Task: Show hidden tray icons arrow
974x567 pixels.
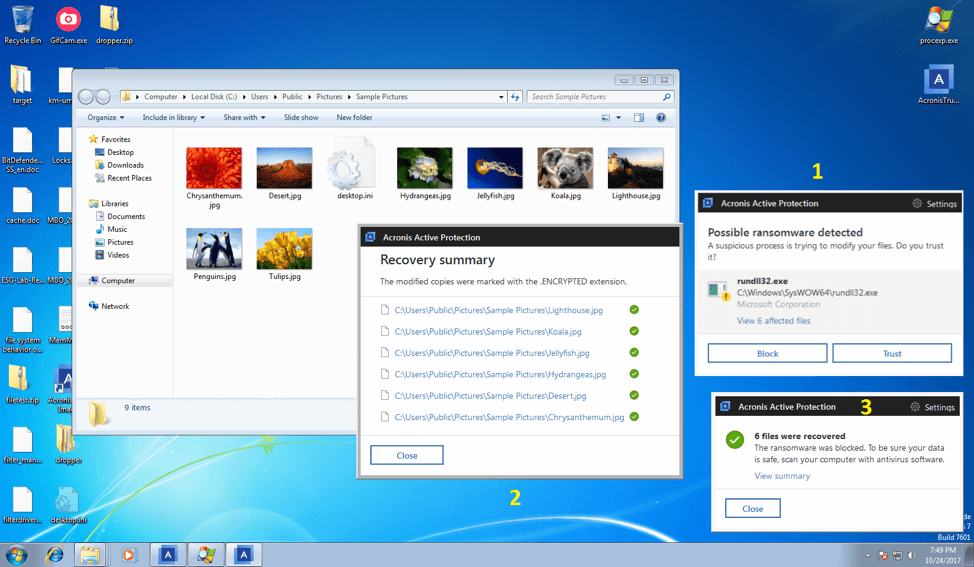Action: click(x=867, y=555)
